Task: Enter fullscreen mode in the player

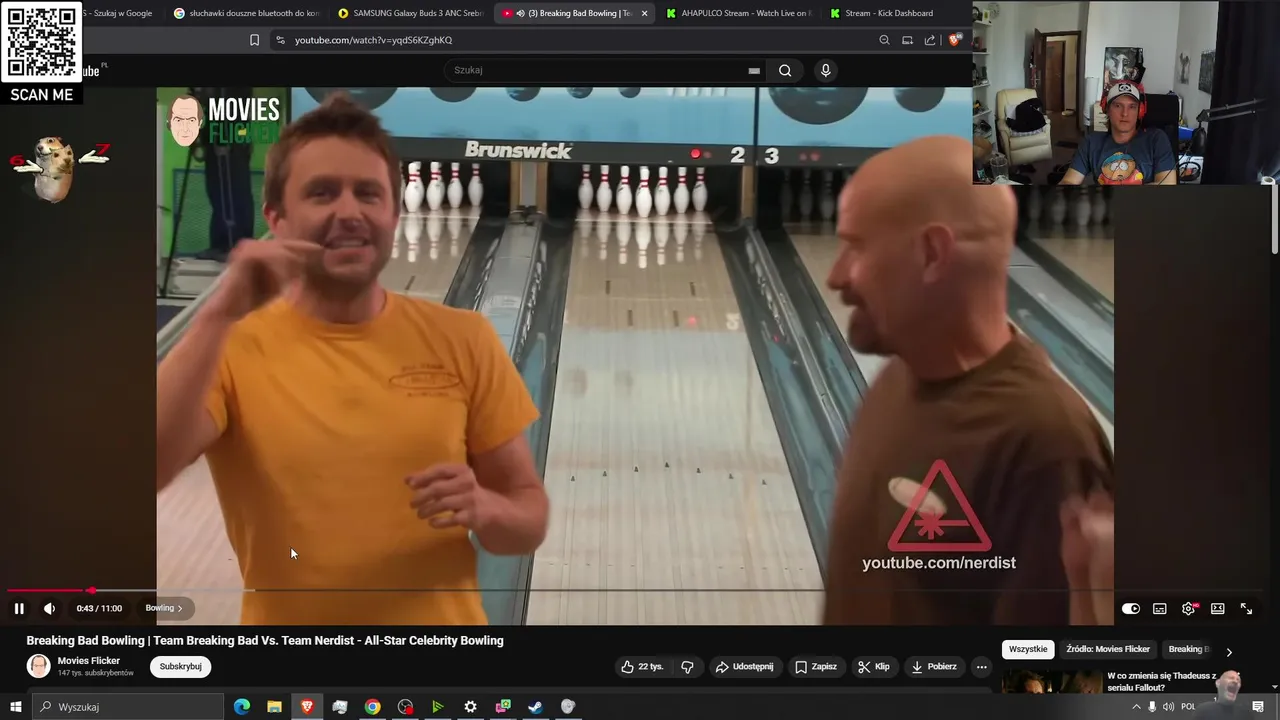Action: pyautogui.click(x=1246, y=609)
